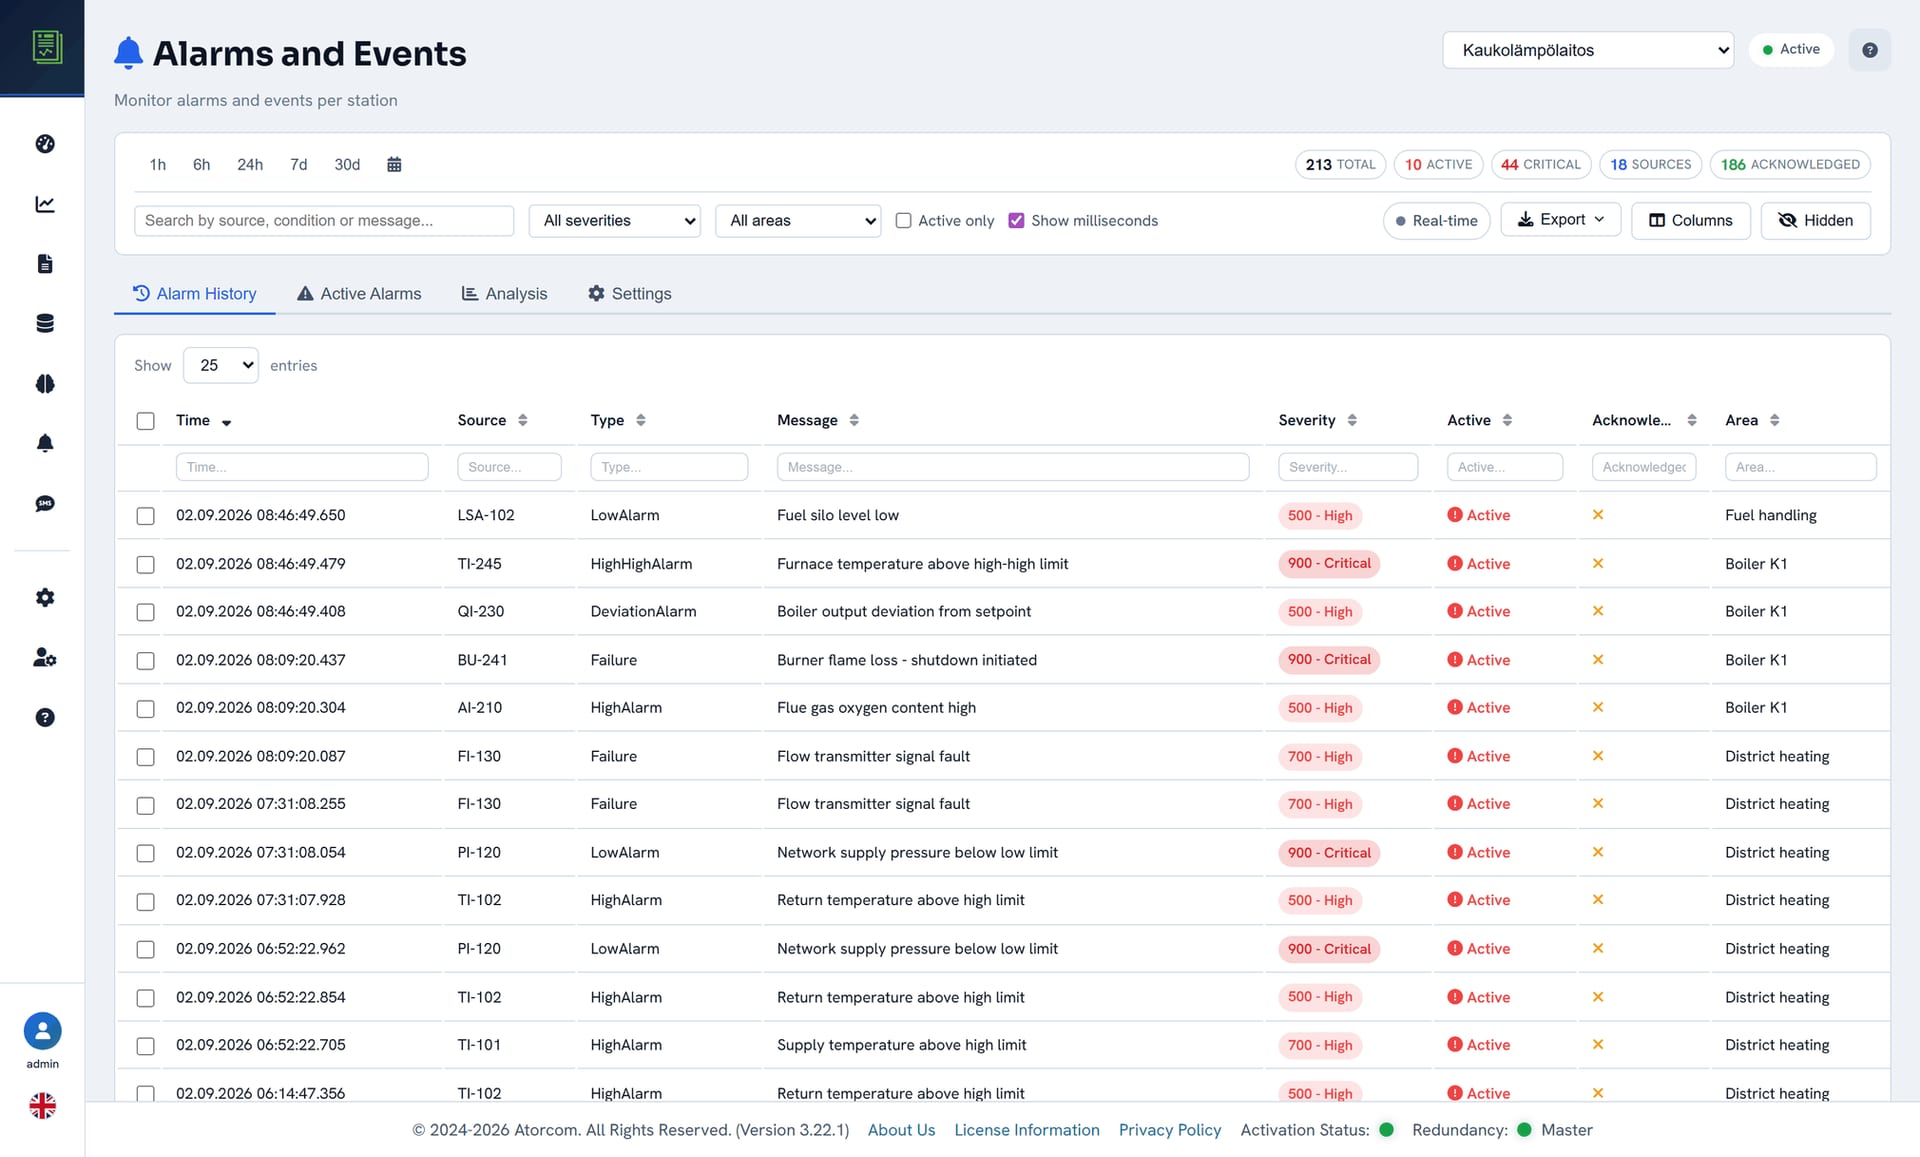
Task: Click the Hidden button
Action: coord(1815,220)
